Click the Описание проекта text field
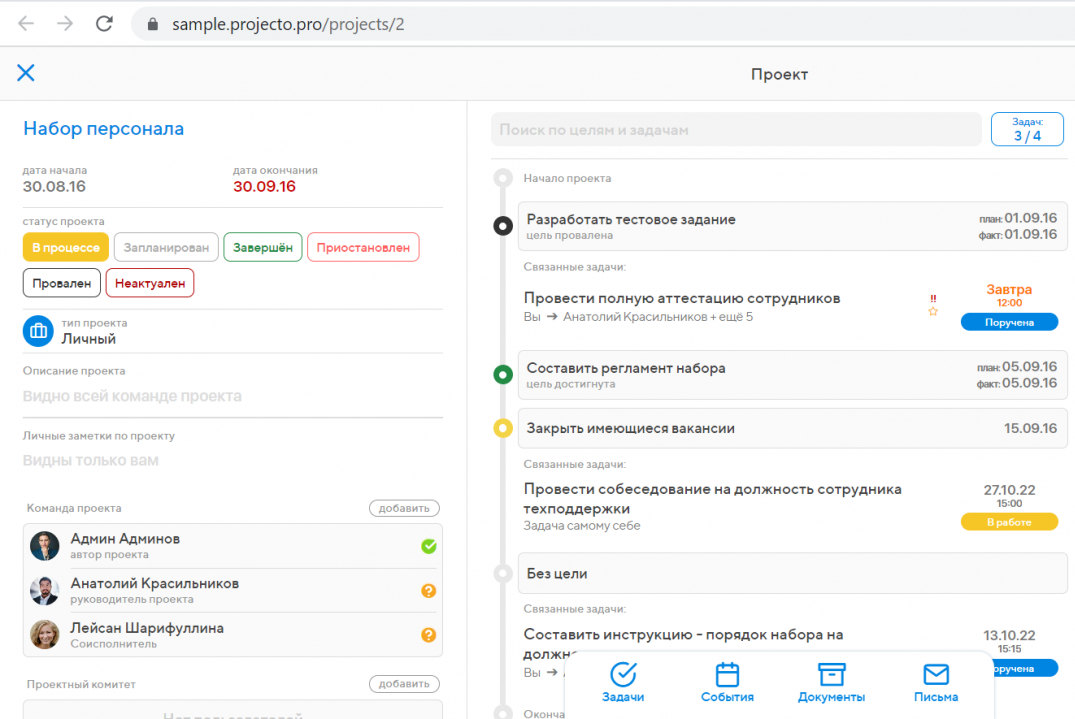 pyautogui.click(x=233, y=396)
